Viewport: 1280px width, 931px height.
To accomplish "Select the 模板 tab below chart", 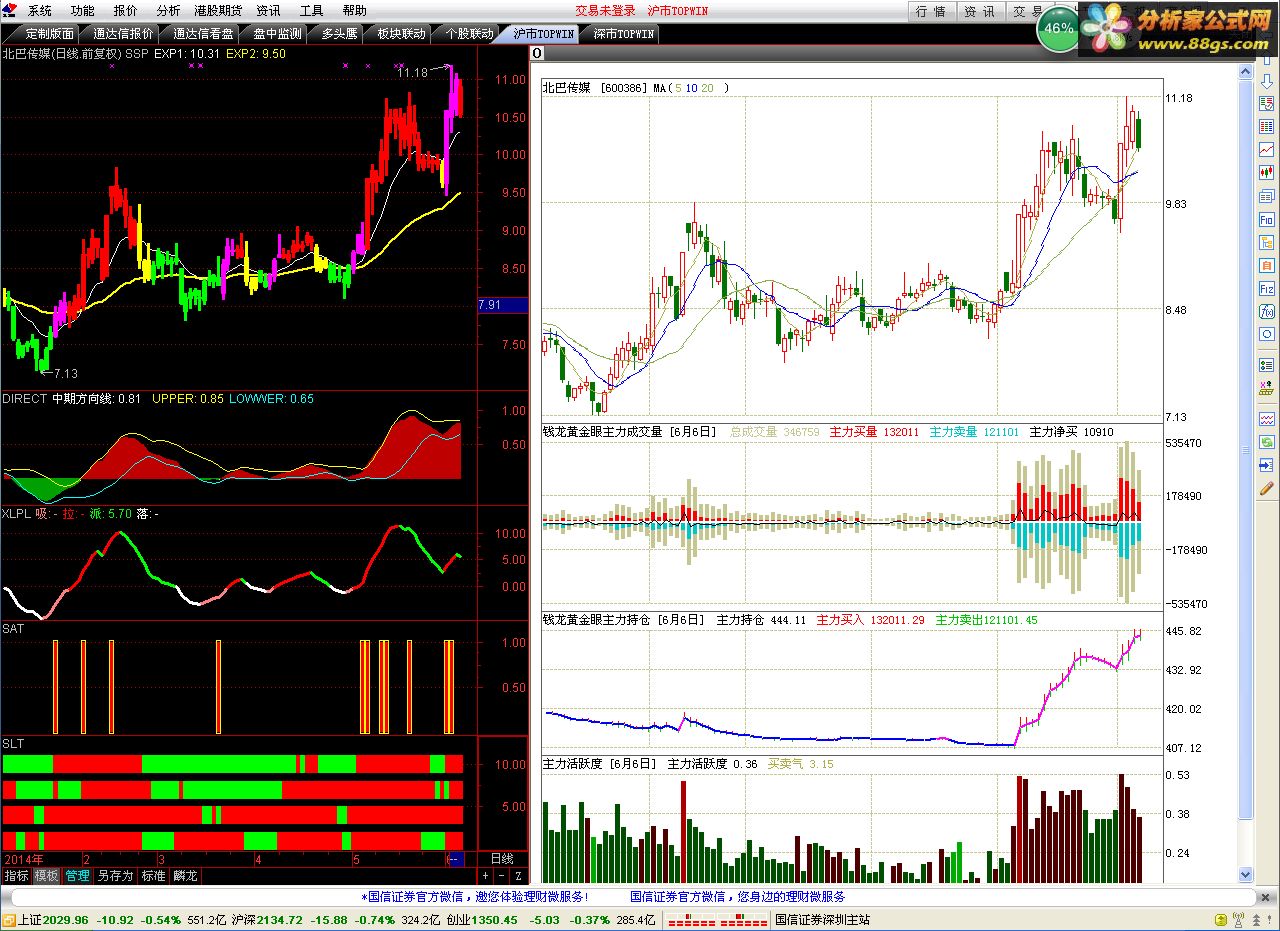I will (47, 876).
